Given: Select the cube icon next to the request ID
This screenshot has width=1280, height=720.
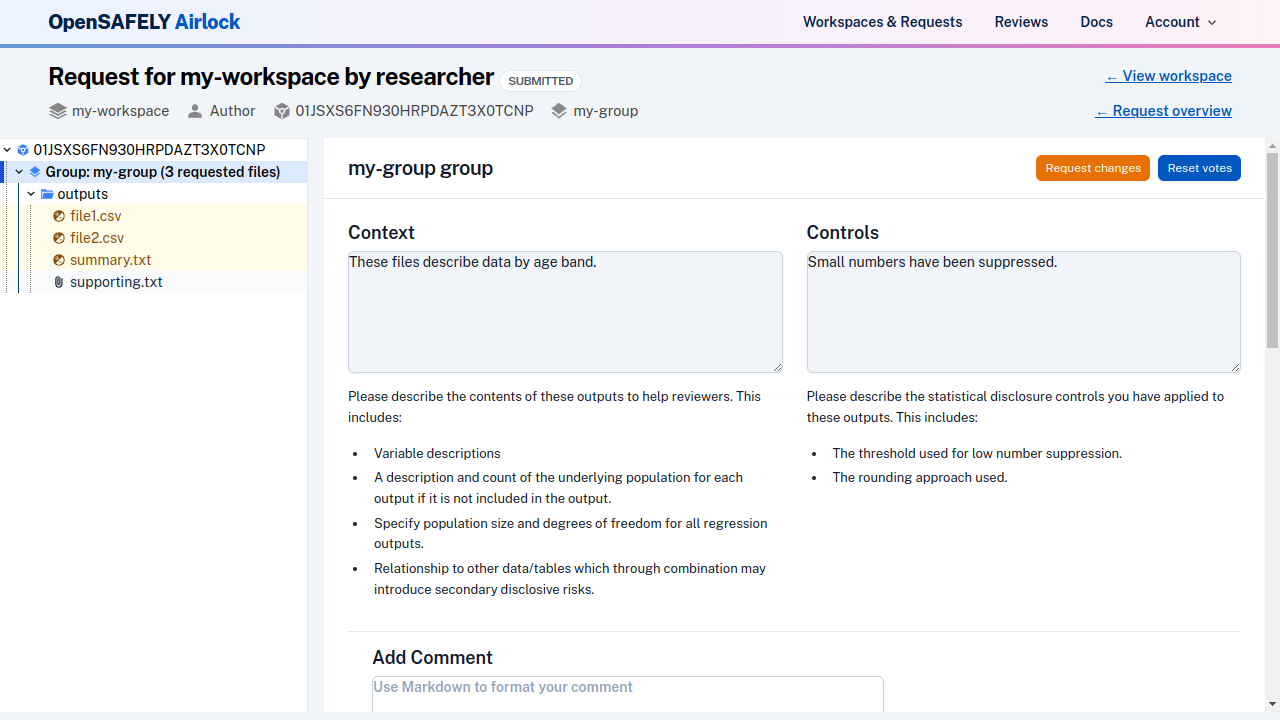Looking at the screenshot, I should click(23, 150).
